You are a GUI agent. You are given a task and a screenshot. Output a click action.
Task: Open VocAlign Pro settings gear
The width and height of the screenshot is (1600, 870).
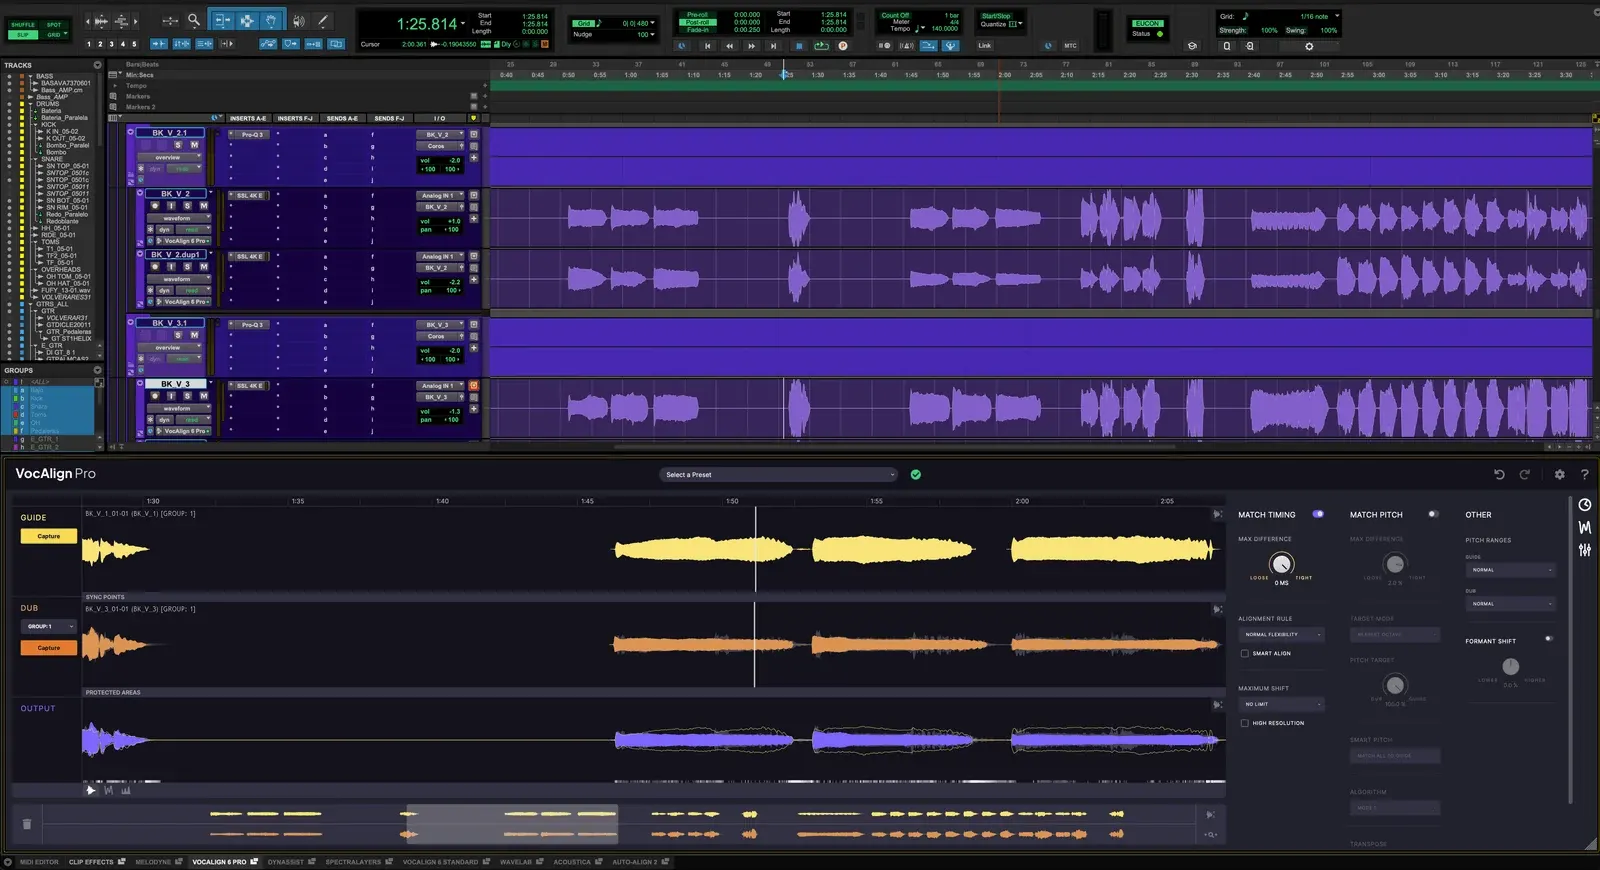click(1559, 474)
